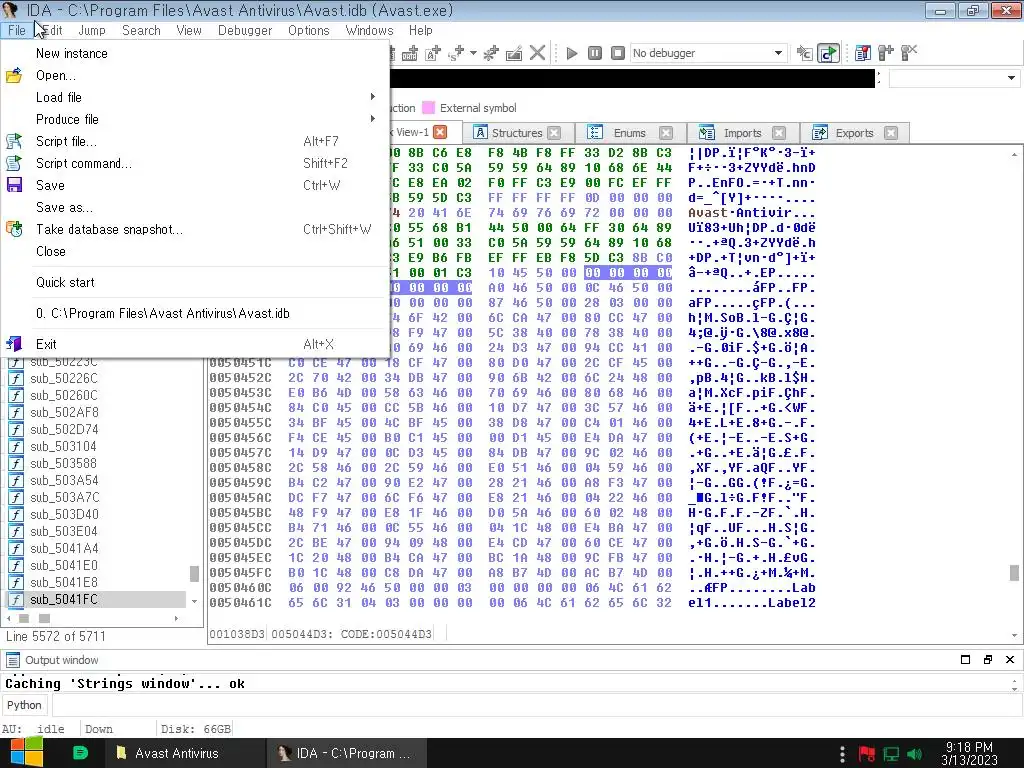The image size is (1024, 768).
Task: Close the Hex View-1 tab
Action: pos(441,133)
